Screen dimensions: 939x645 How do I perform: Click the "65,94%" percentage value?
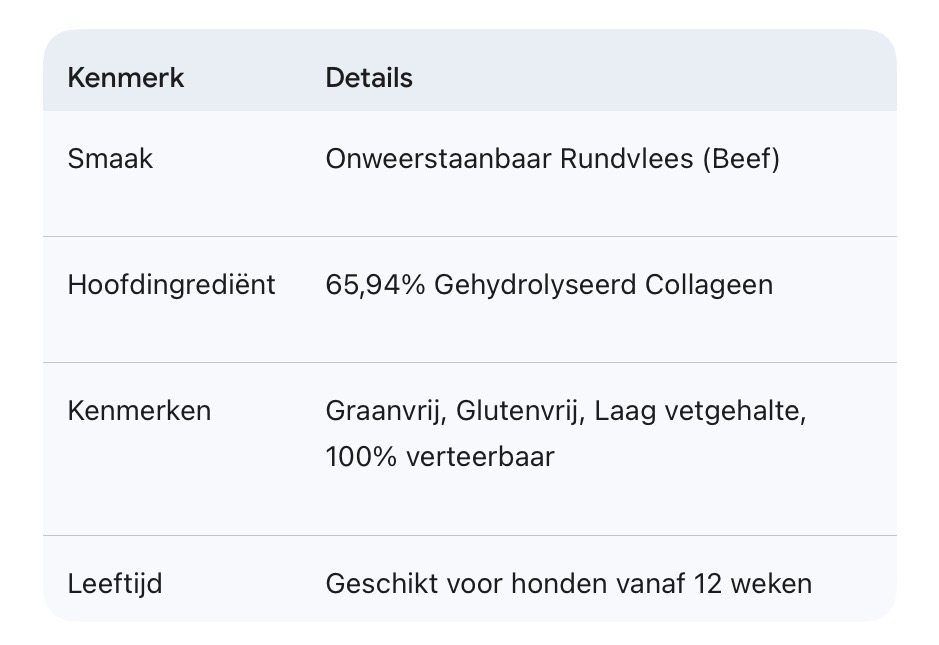375,285
